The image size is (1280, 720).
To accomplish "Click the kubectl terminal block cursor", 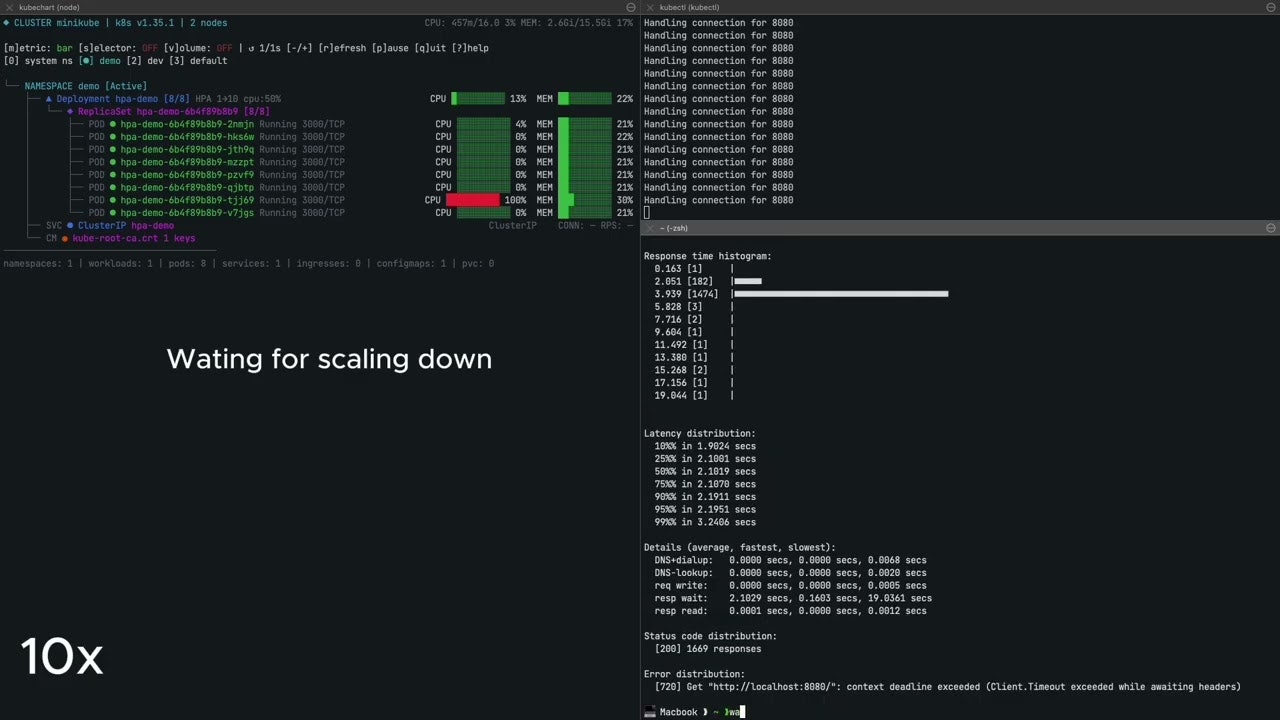I will click(x=647, y=213).
